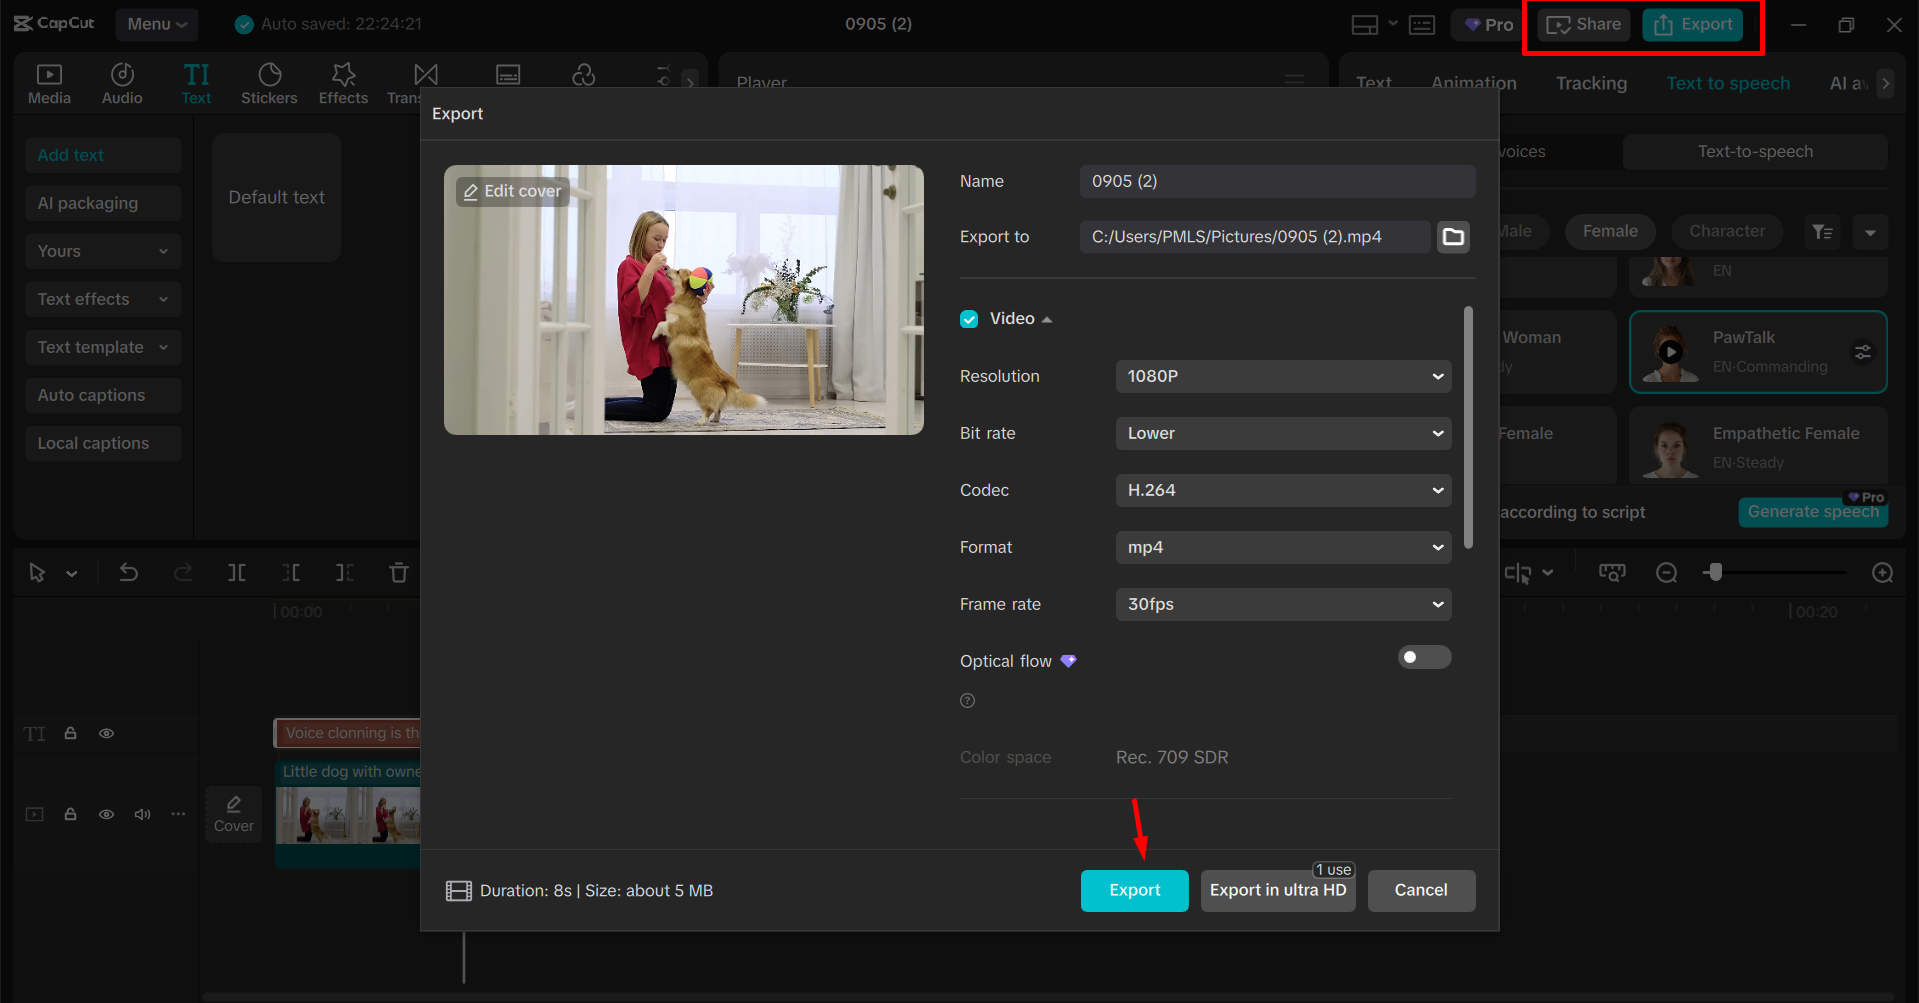Uncheck the Video checkbox in Export dialog
Screen dimensions: 1919x1003
[968, 318]
